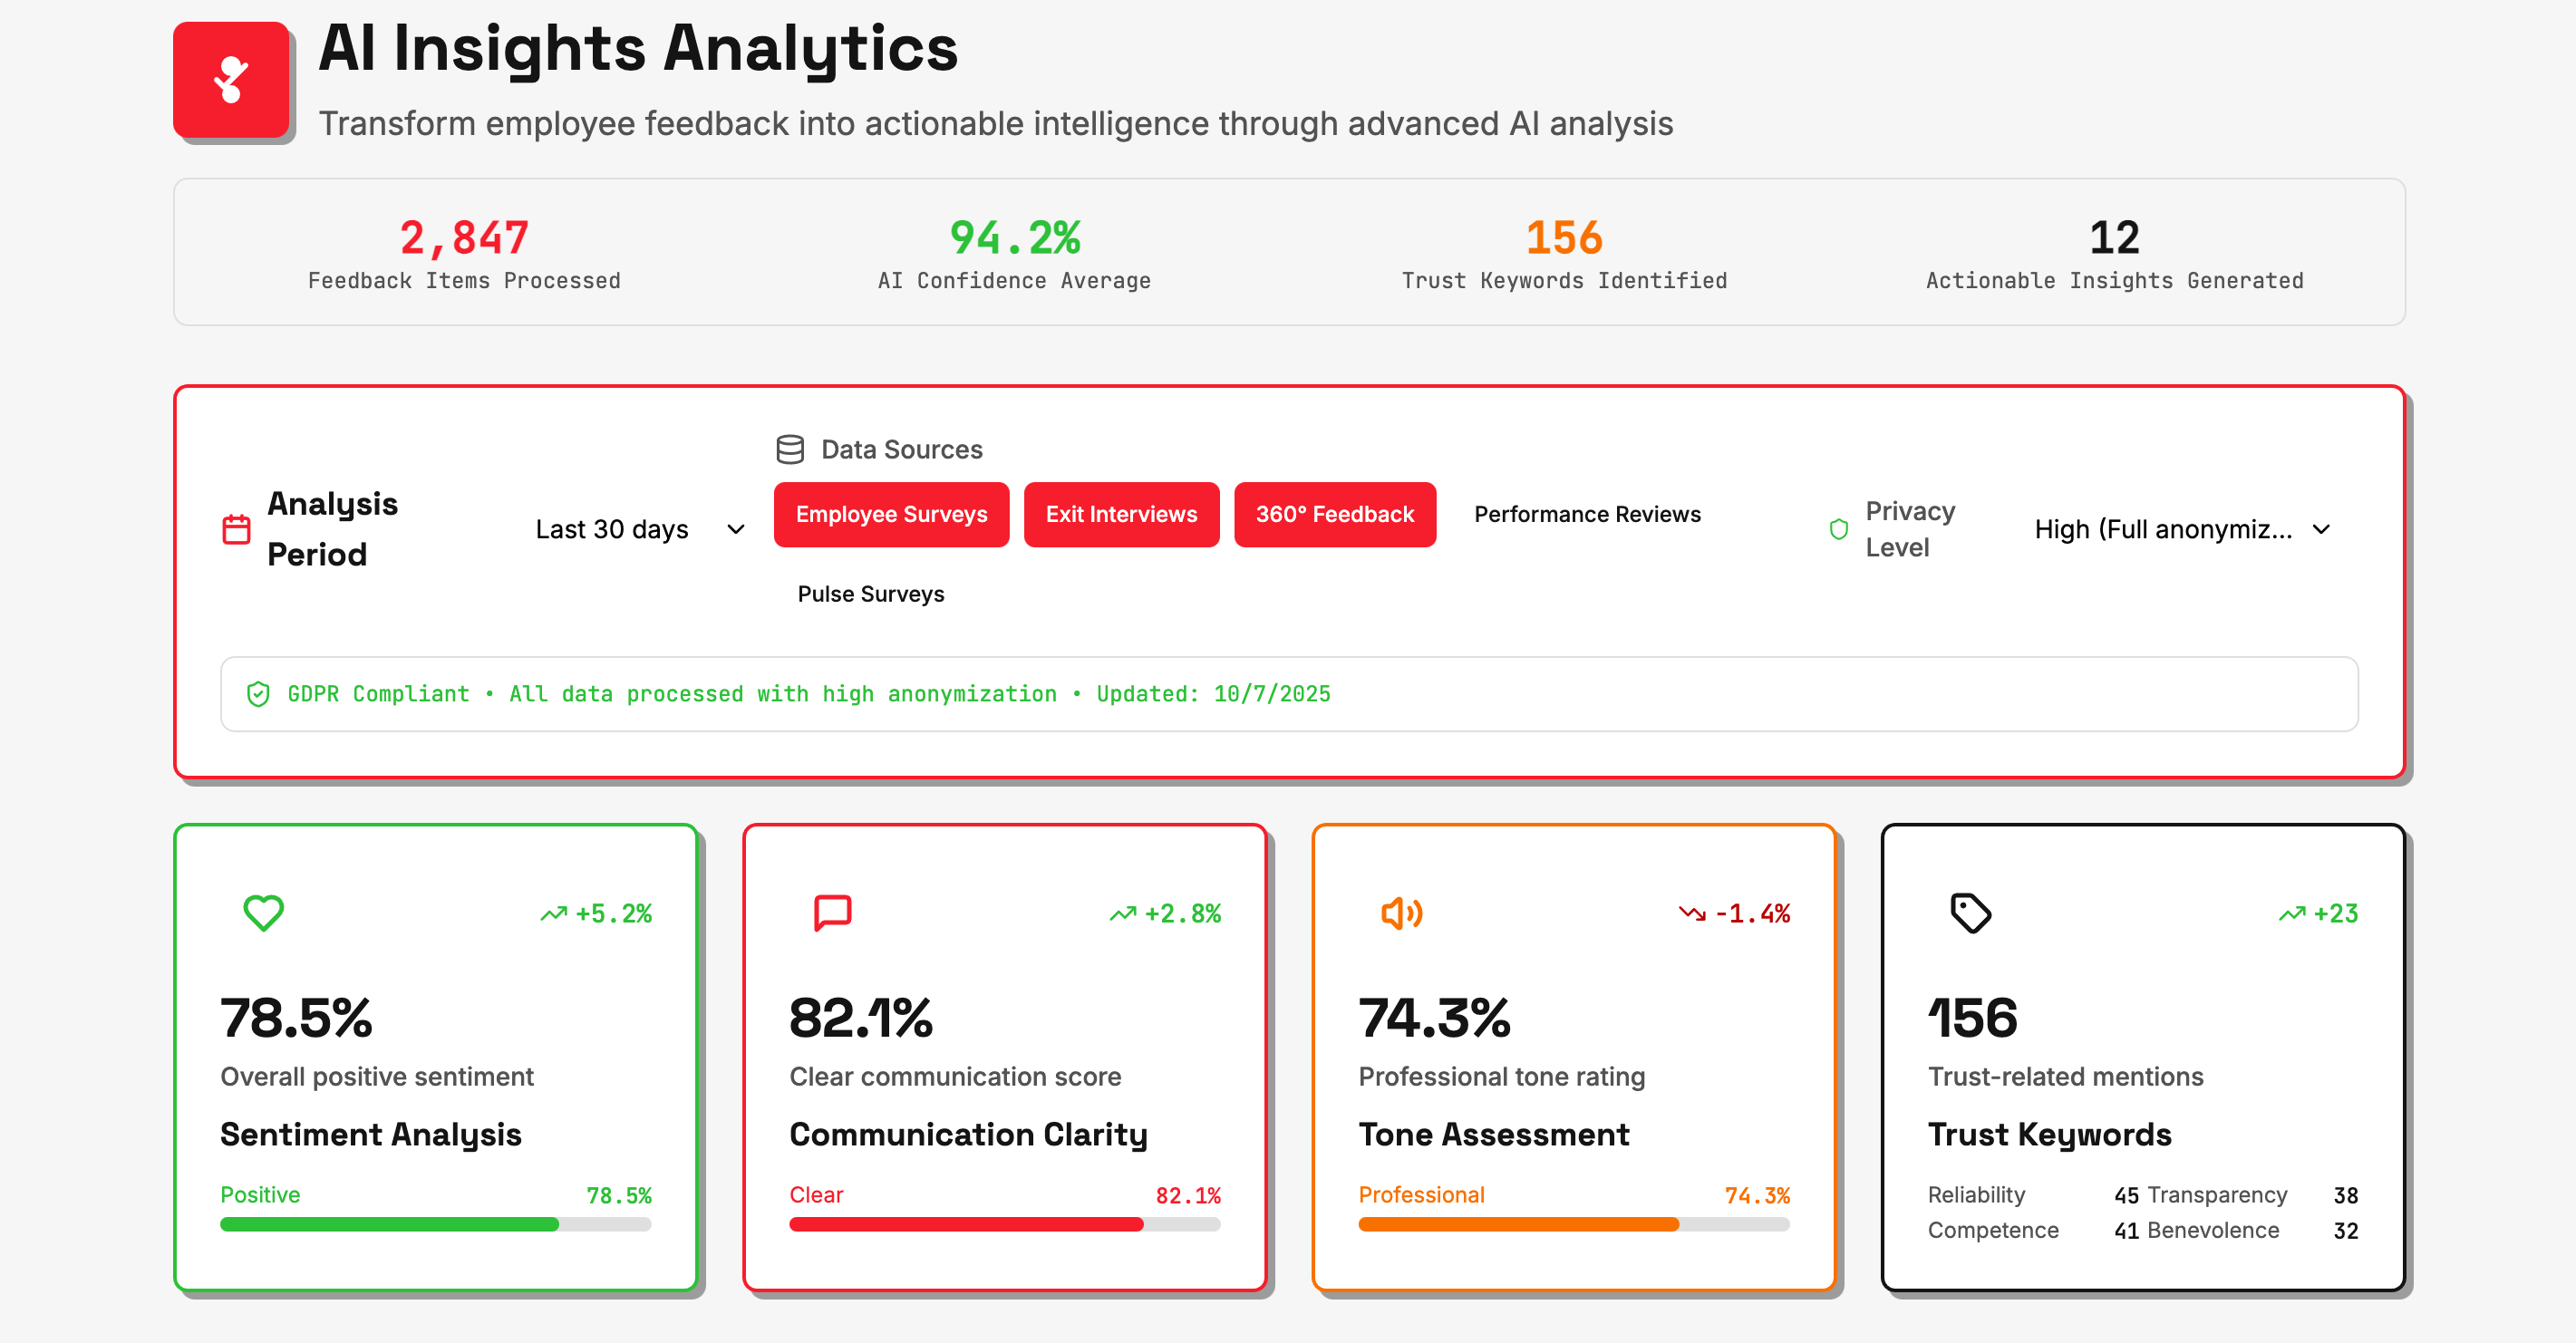The height and width of the screenshot is (1343, 2576).
Task: Click the Positive sentiment progress bar
Action: point(436,1223)
